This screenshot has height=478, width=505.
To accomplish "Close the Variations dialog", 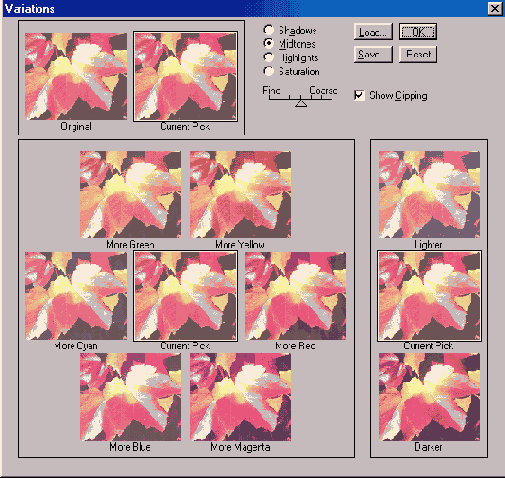I will click(x=495, y=9).
